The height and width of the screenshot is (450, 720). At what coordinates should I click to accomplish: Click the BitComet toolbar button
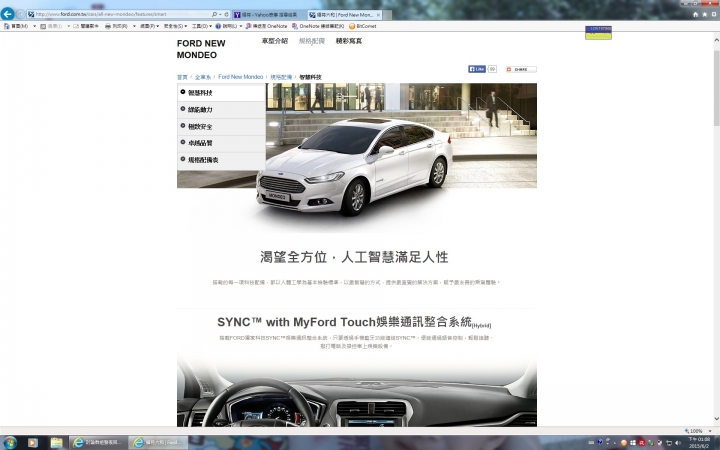point(363,26)
